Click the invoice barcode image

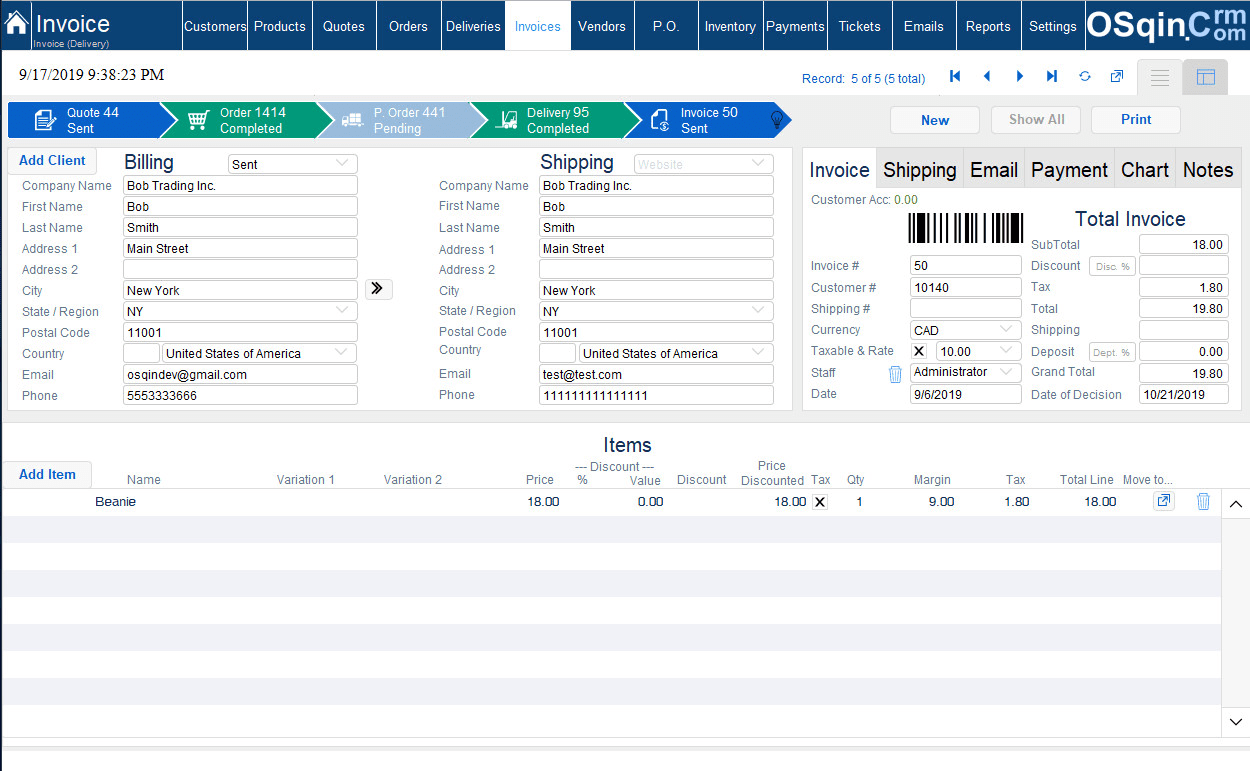965,228
